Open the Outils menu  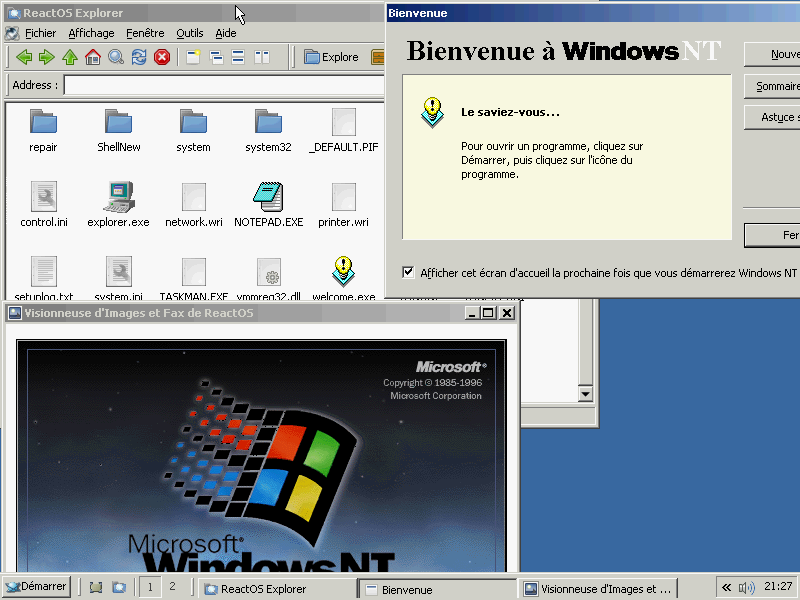tap(189, 33)
